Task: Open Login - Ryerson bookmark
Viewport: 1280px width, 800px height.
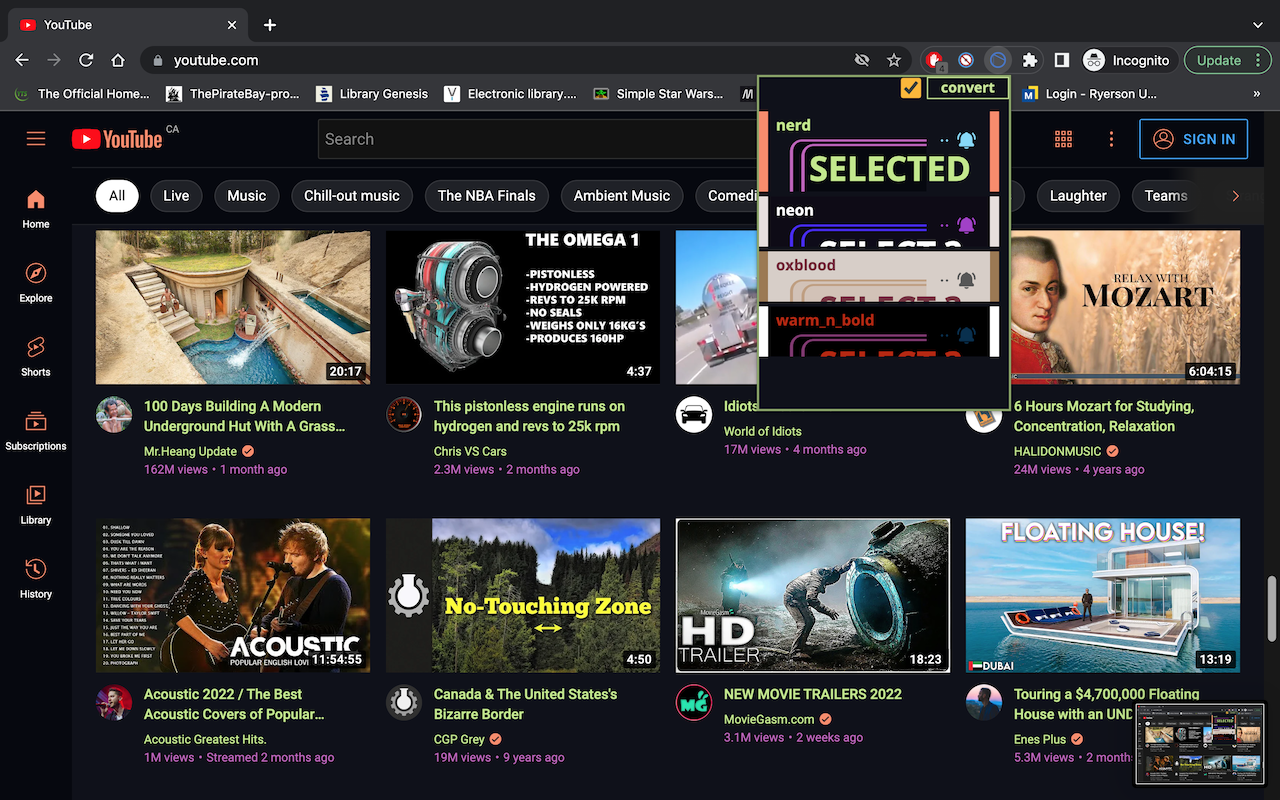Action: pos(1090,94)
